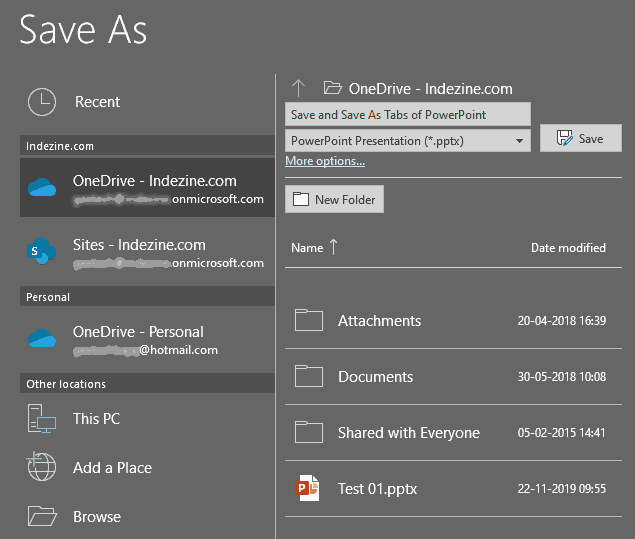Toggle Name sort direction arrow

click(x=333, y=247)
